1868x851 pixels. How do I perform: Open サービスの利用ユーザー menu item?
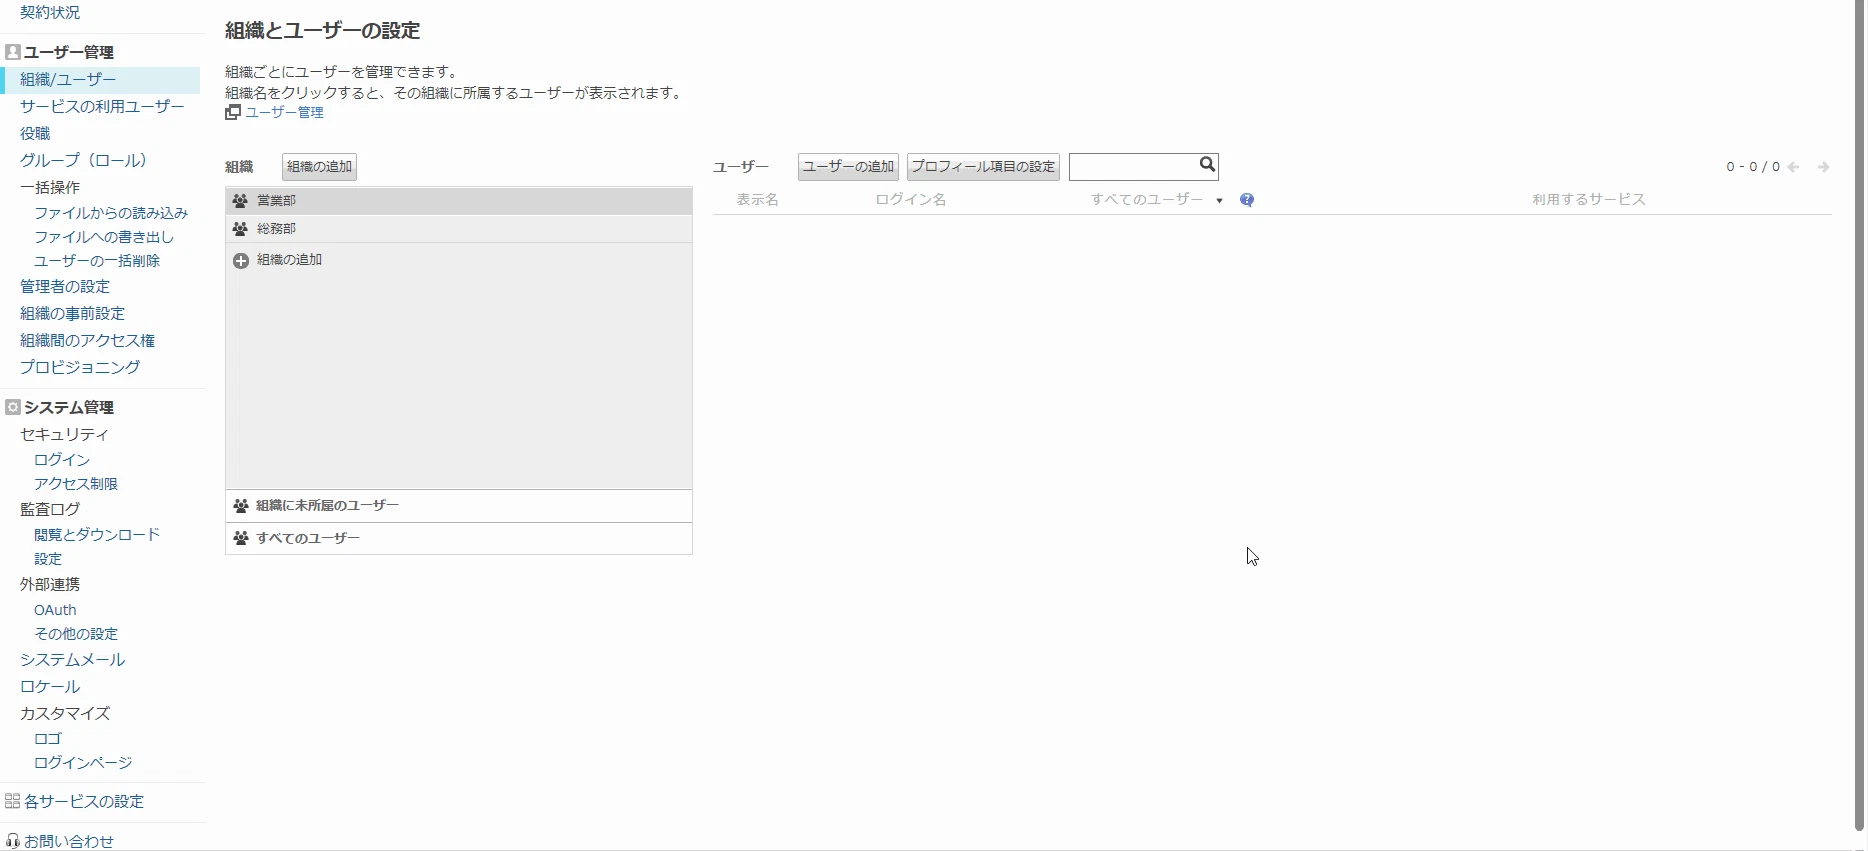tap(102, 107)
